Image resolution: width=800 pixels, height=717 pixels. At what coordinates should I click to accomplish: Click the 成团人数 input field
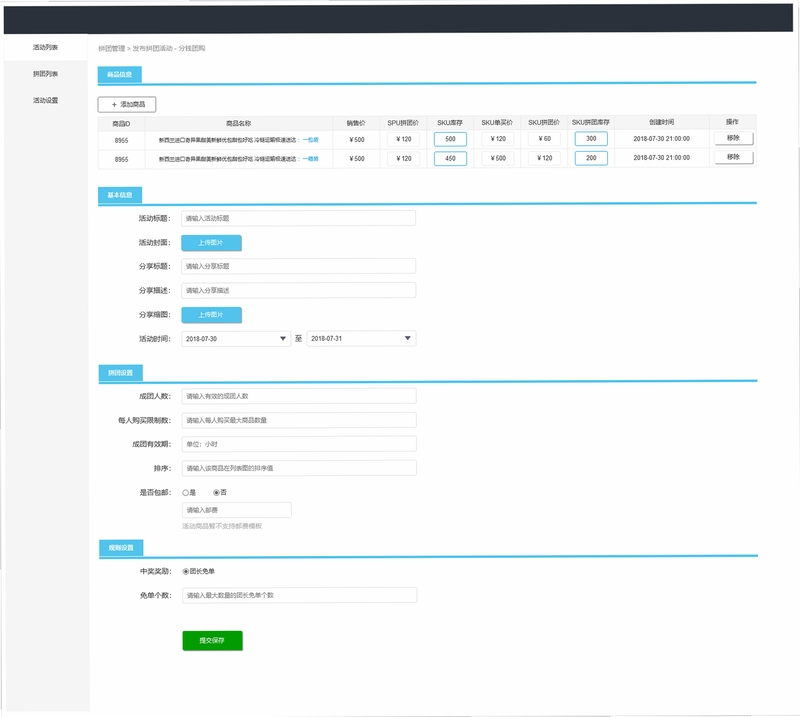click(299, 396)
